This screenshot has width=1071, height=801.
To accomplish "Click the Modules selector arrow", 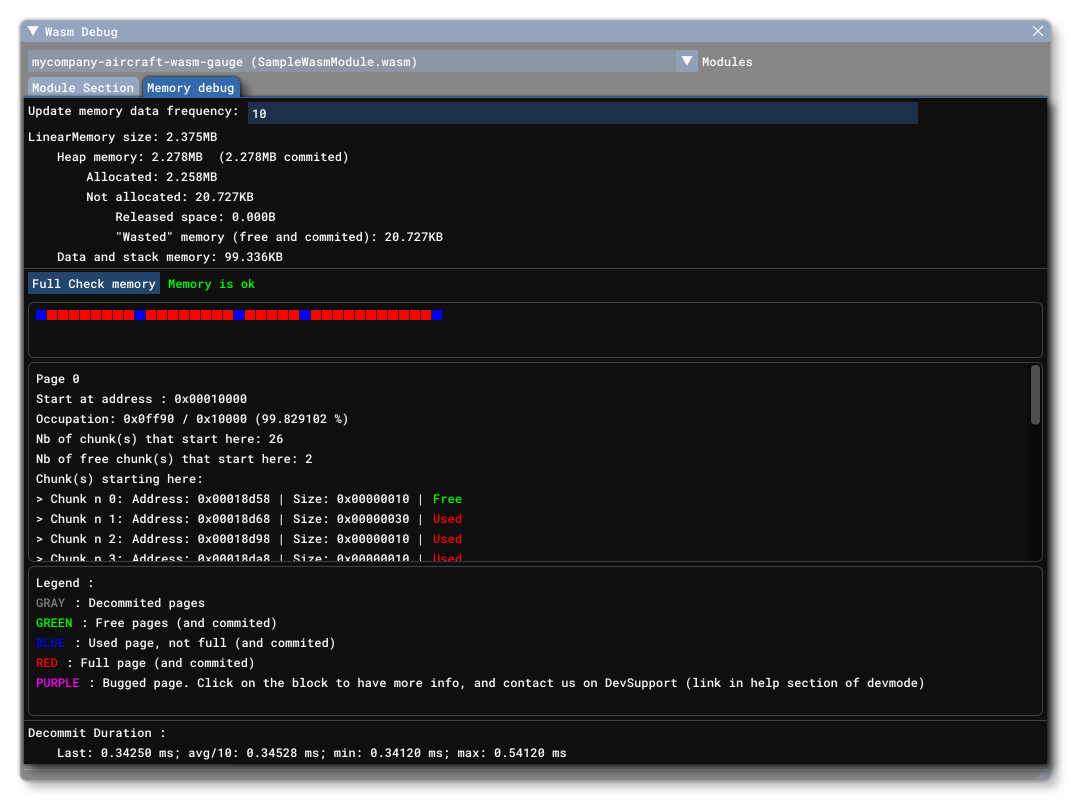I will [x=687, y=61].
